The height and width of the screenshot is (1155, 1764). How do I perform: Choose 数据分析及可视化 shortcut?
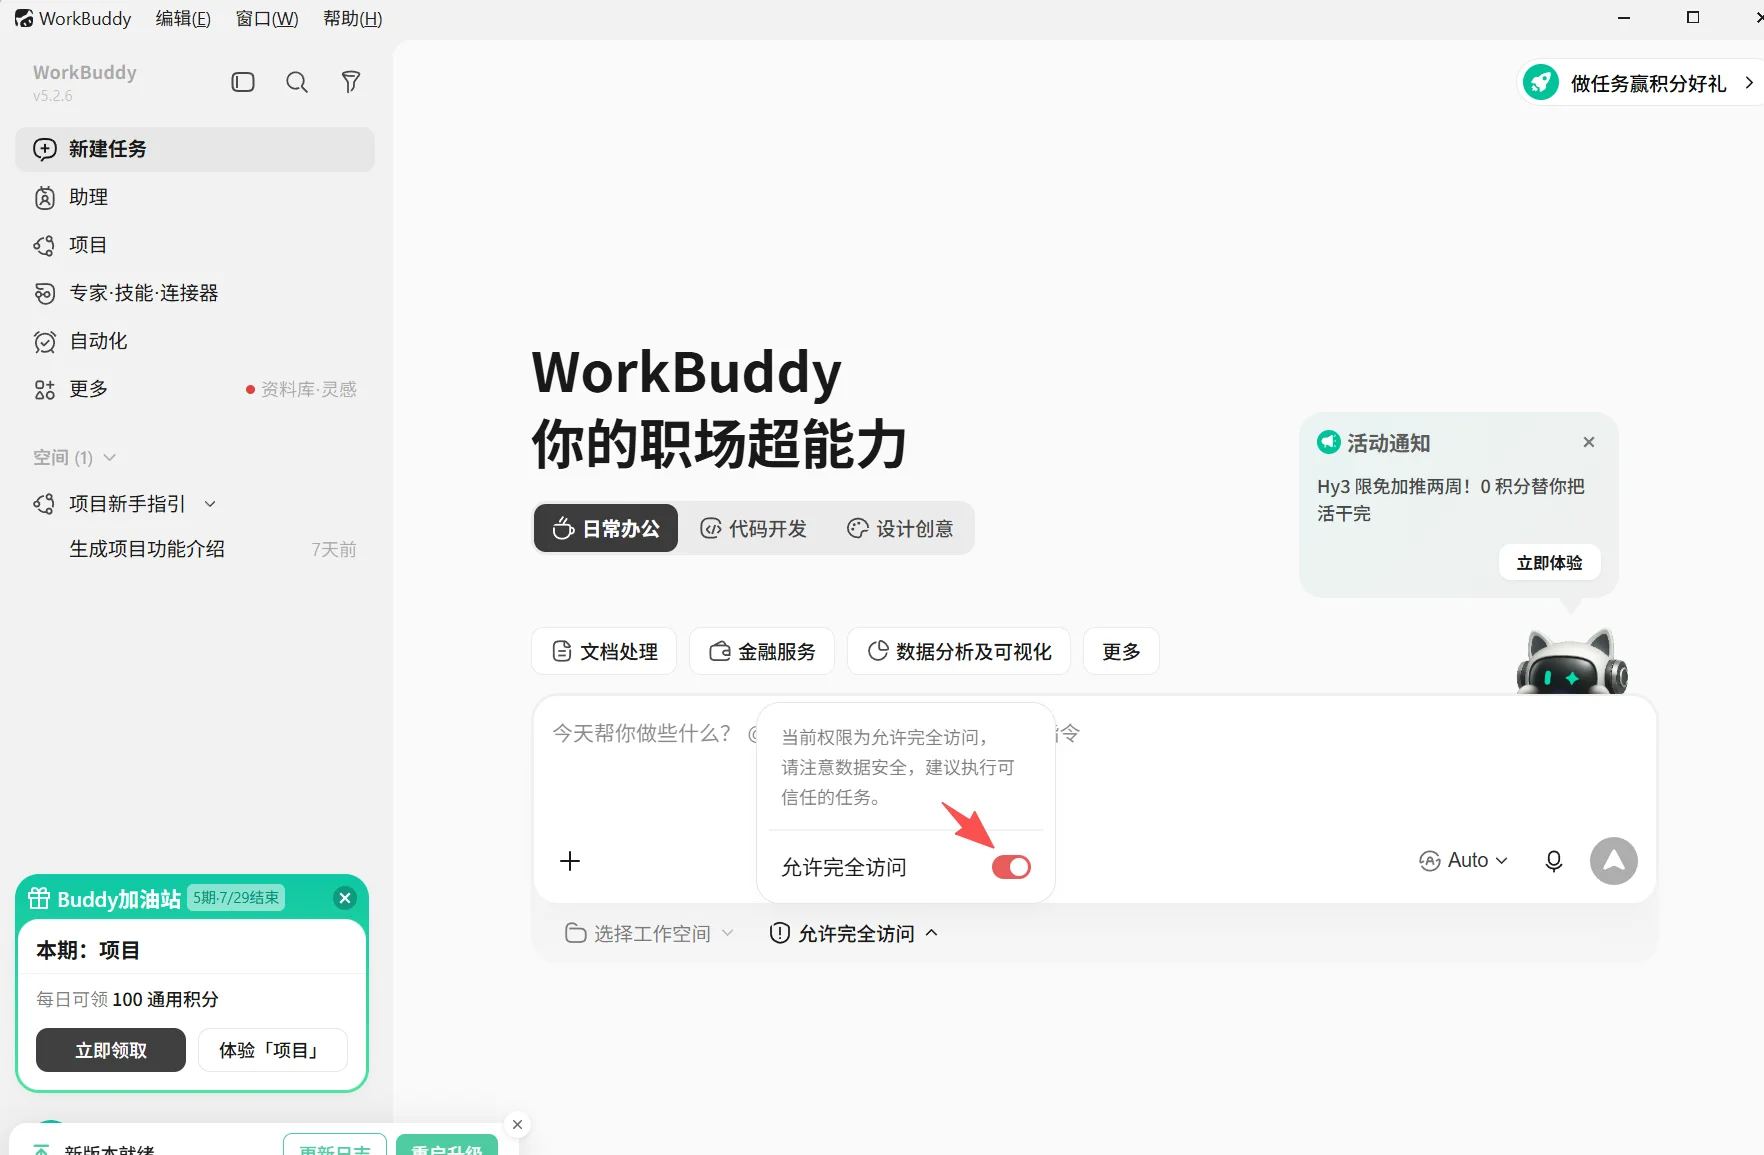959,652
